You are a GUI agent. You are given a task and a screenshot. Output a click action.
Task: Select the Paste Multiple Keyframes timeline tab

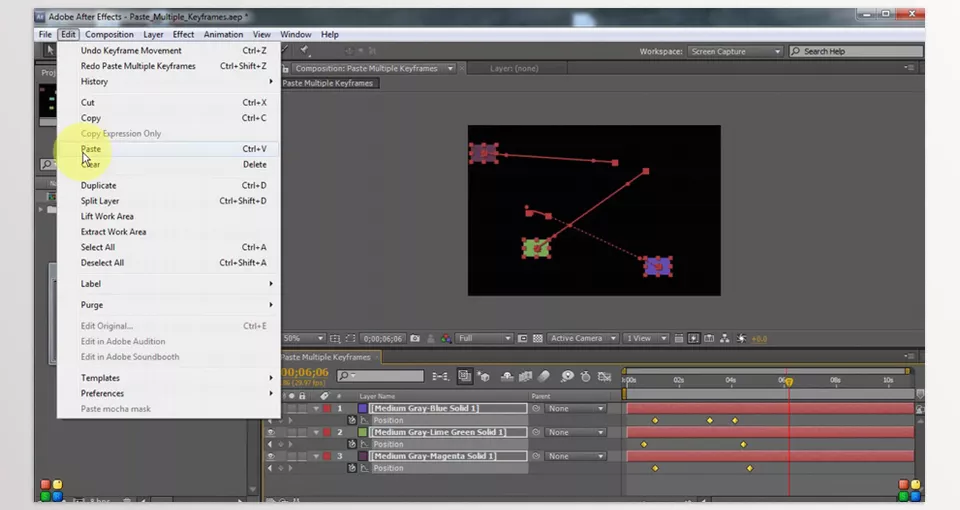tap(327, 357)
